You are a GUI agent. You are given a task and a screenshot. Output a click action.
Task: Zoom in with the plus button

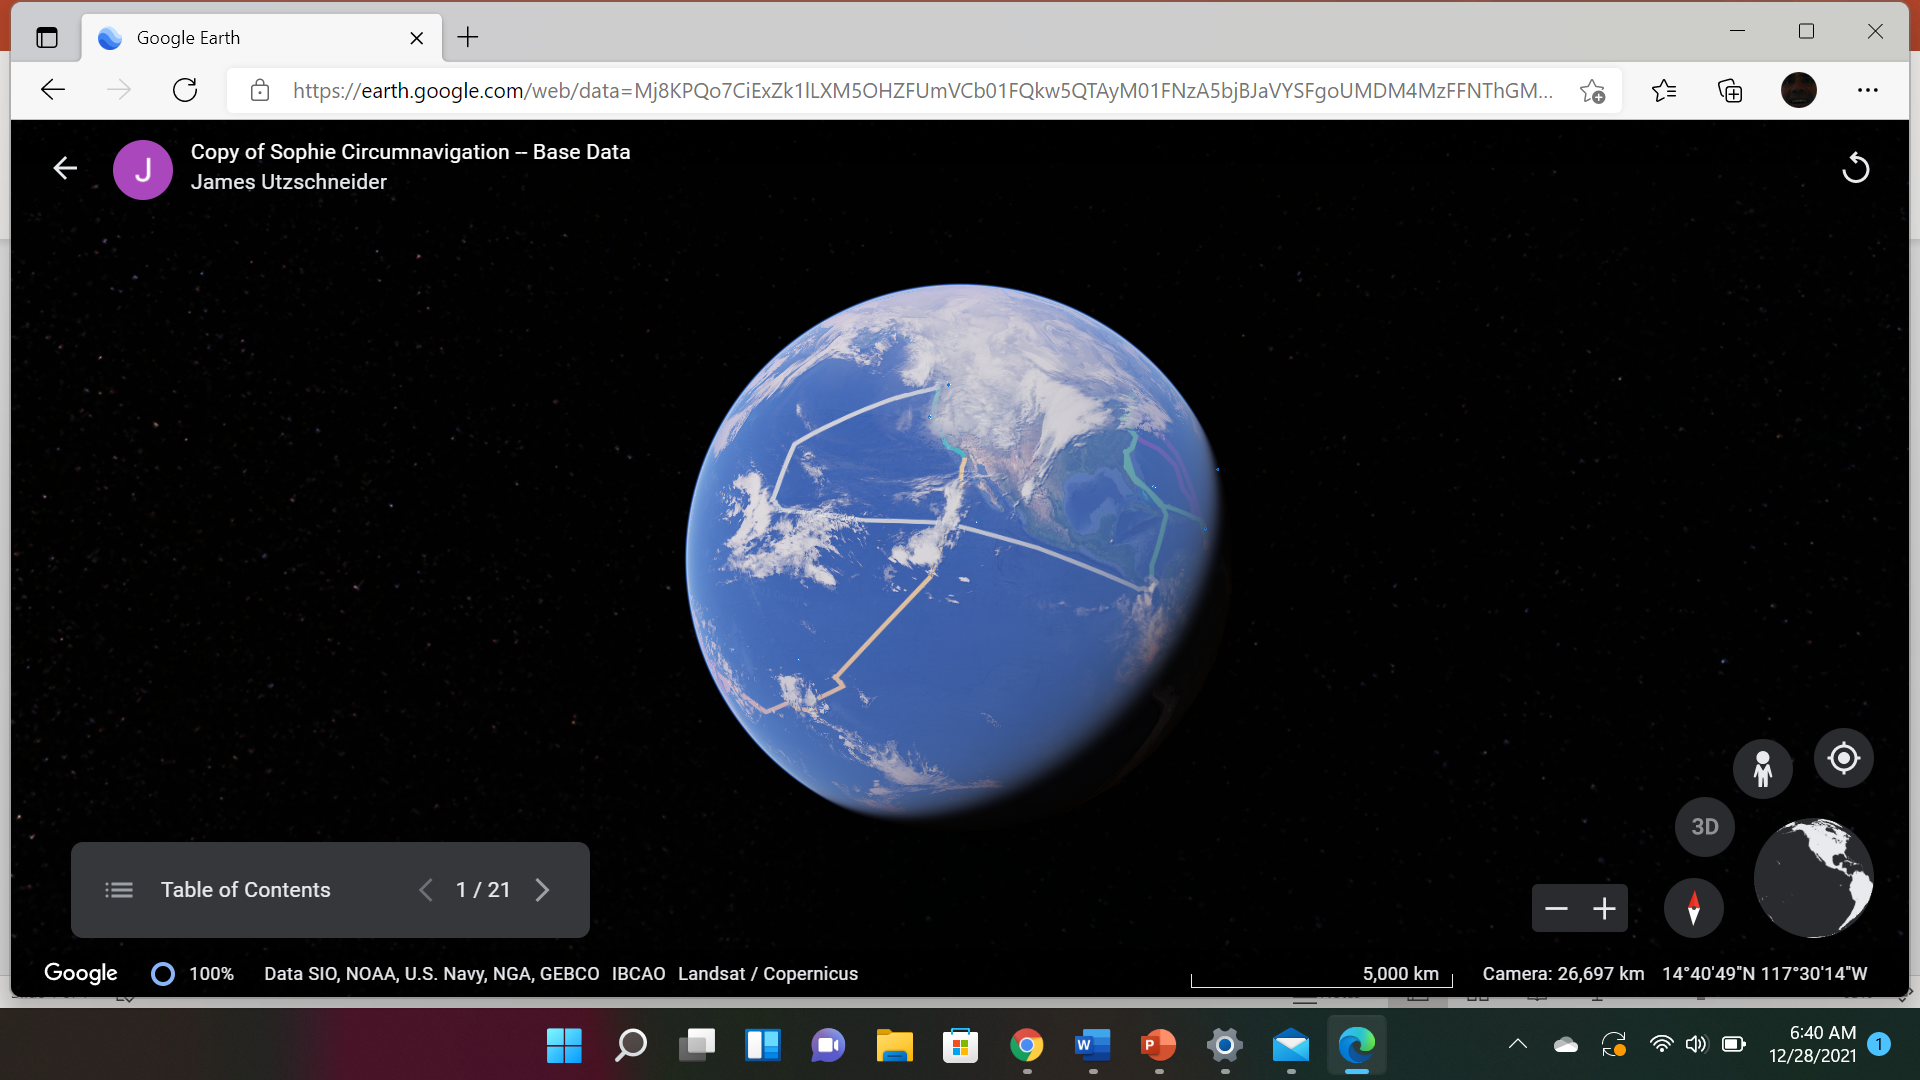click(1604, 909)
